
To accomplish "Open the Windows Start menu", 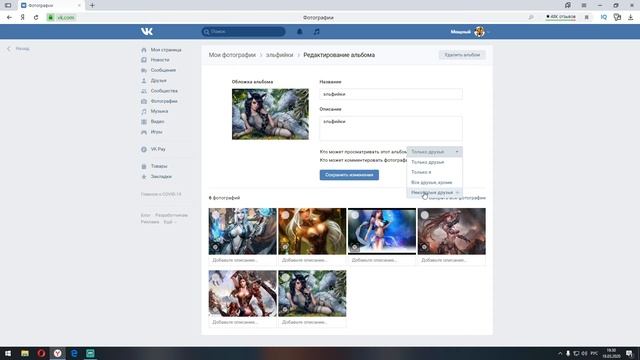I will click(x=8, y=353).
